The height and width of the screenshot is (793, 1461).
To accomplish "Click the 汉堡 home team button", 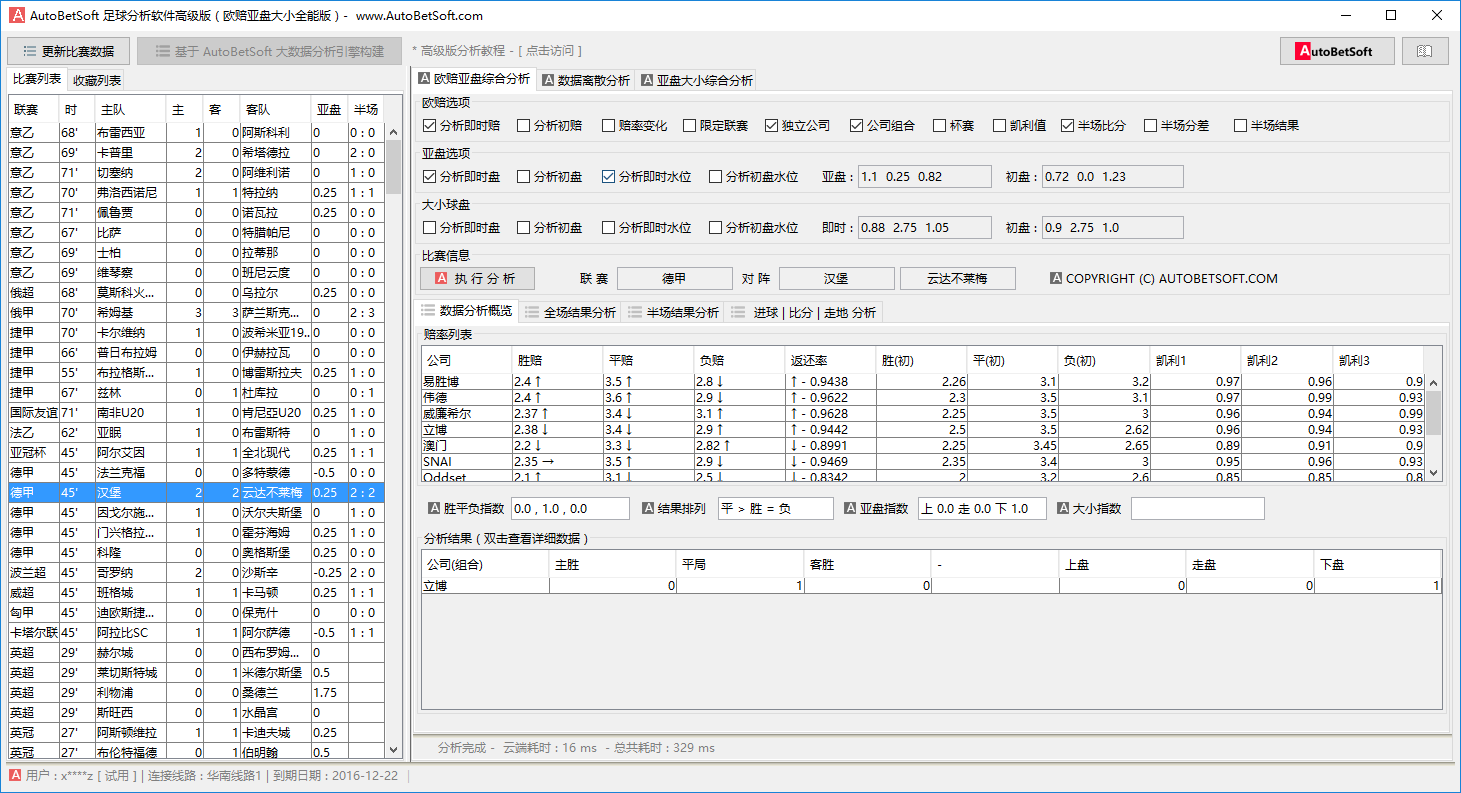I will click(836, 279).
